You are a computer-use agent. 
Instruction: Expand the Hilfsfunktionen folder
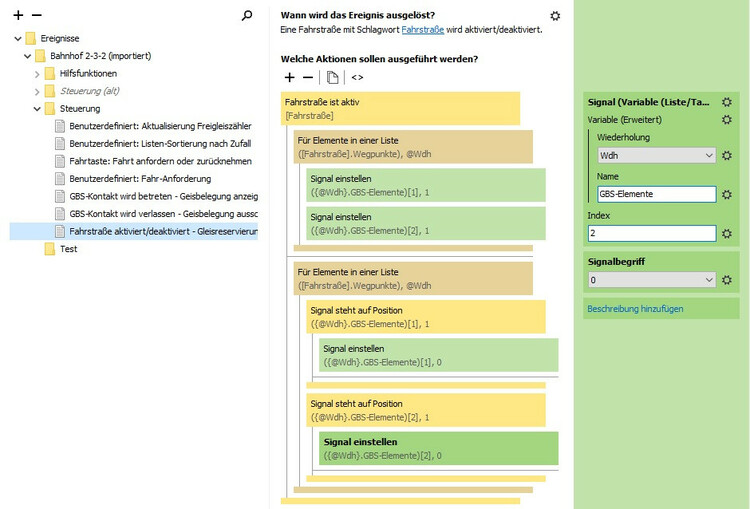37,73
